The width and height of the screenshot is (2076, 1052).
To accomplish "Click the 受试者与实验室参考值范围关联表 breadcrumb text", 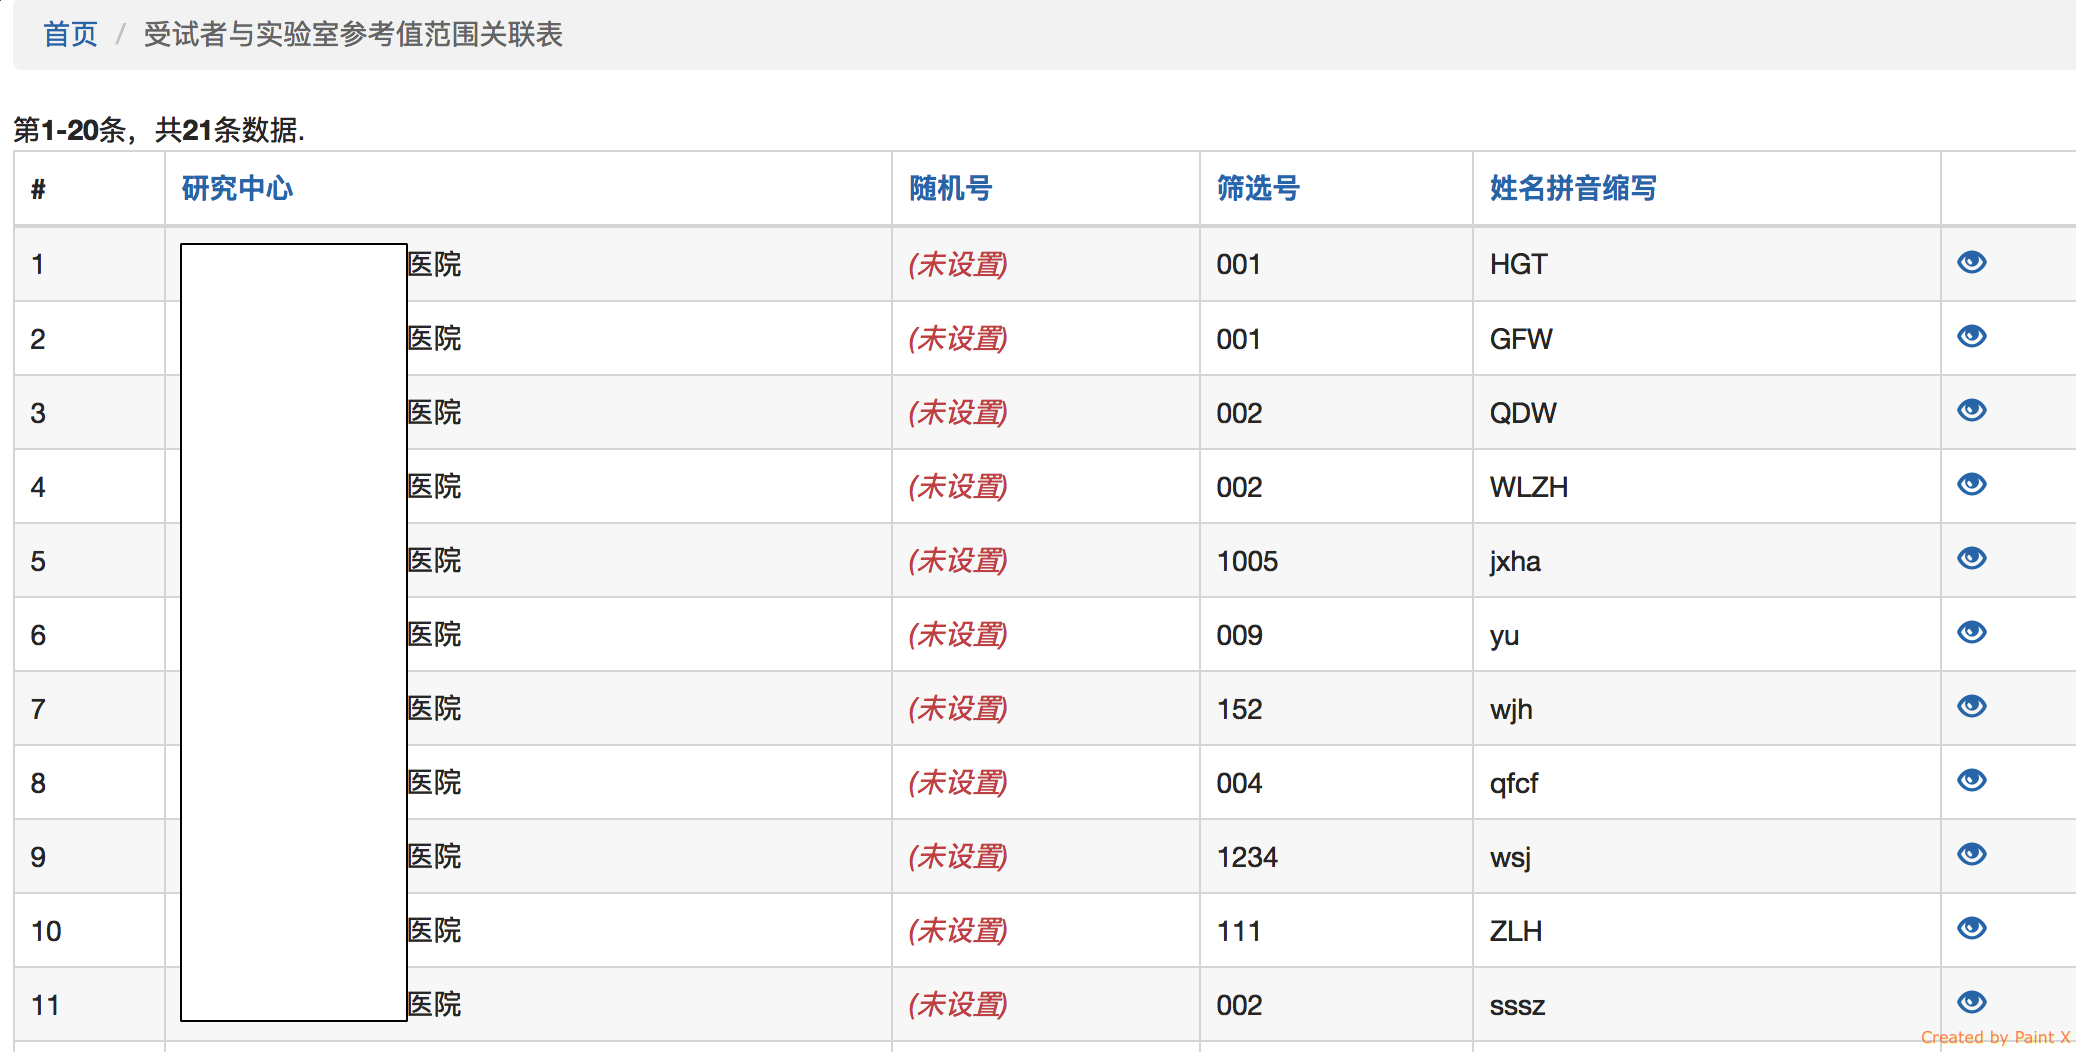I will click(353, 35).
